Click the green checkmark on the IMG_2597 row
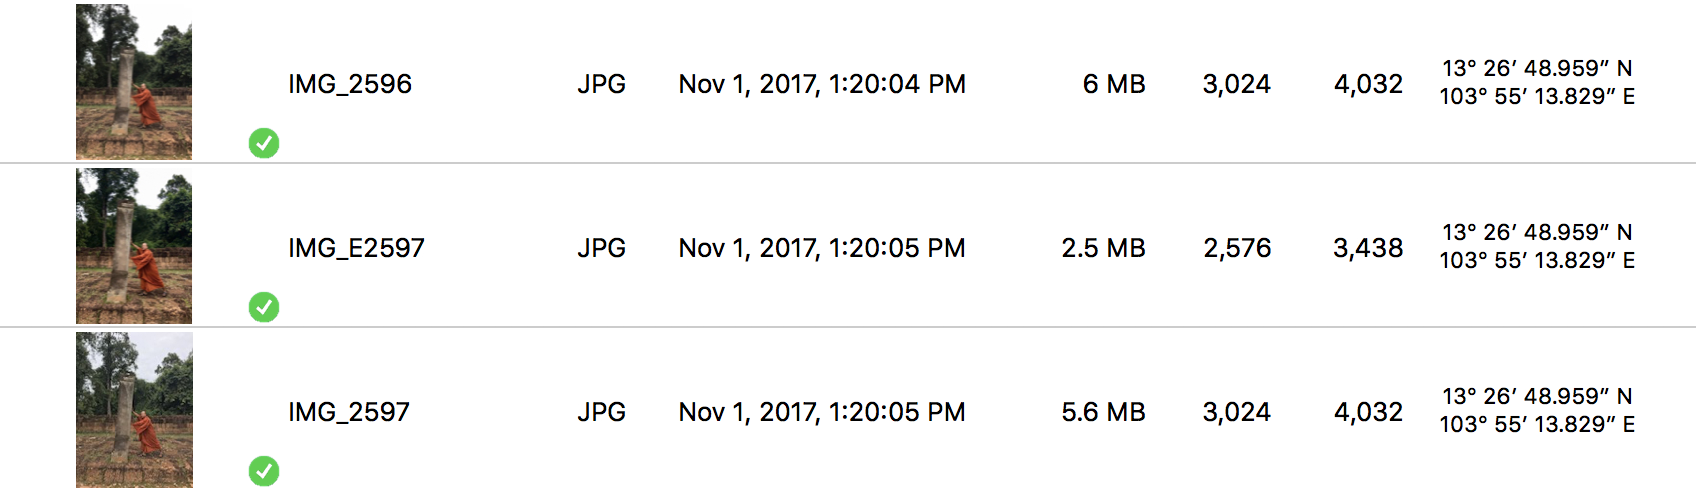Viewport: 1696px width, 488px height. (264, 470)
